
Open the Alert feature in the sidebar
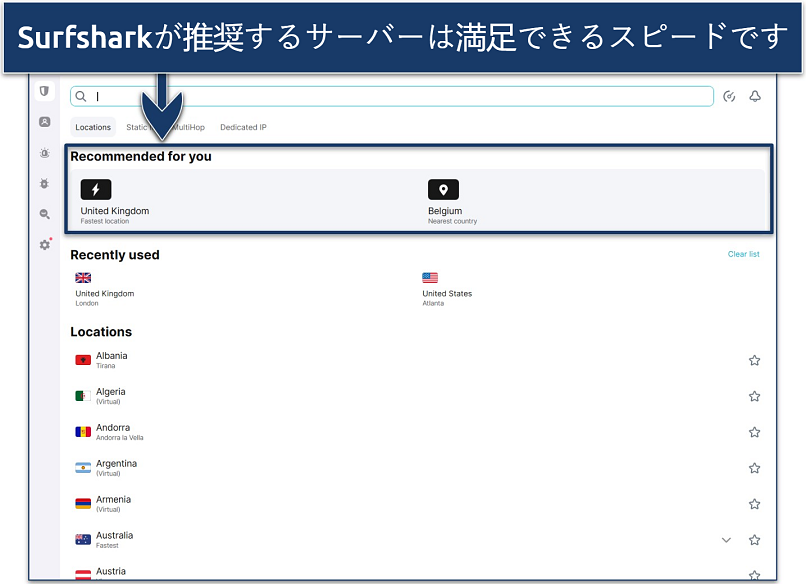[44, 153]
